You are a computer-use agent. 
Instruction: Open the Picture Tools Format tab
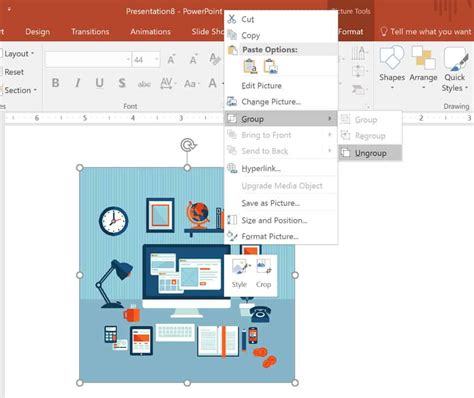pos(351,32)
